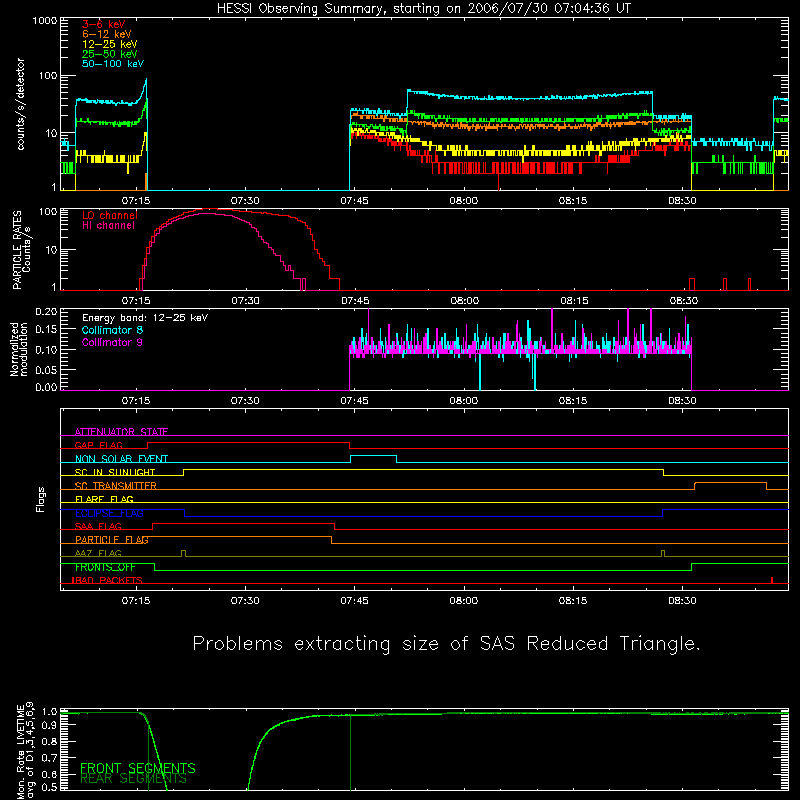This screenshot has width=800, height=800.
Task: Click the 'Energy band: 12-25 keV' label
Action: [145, 318]
